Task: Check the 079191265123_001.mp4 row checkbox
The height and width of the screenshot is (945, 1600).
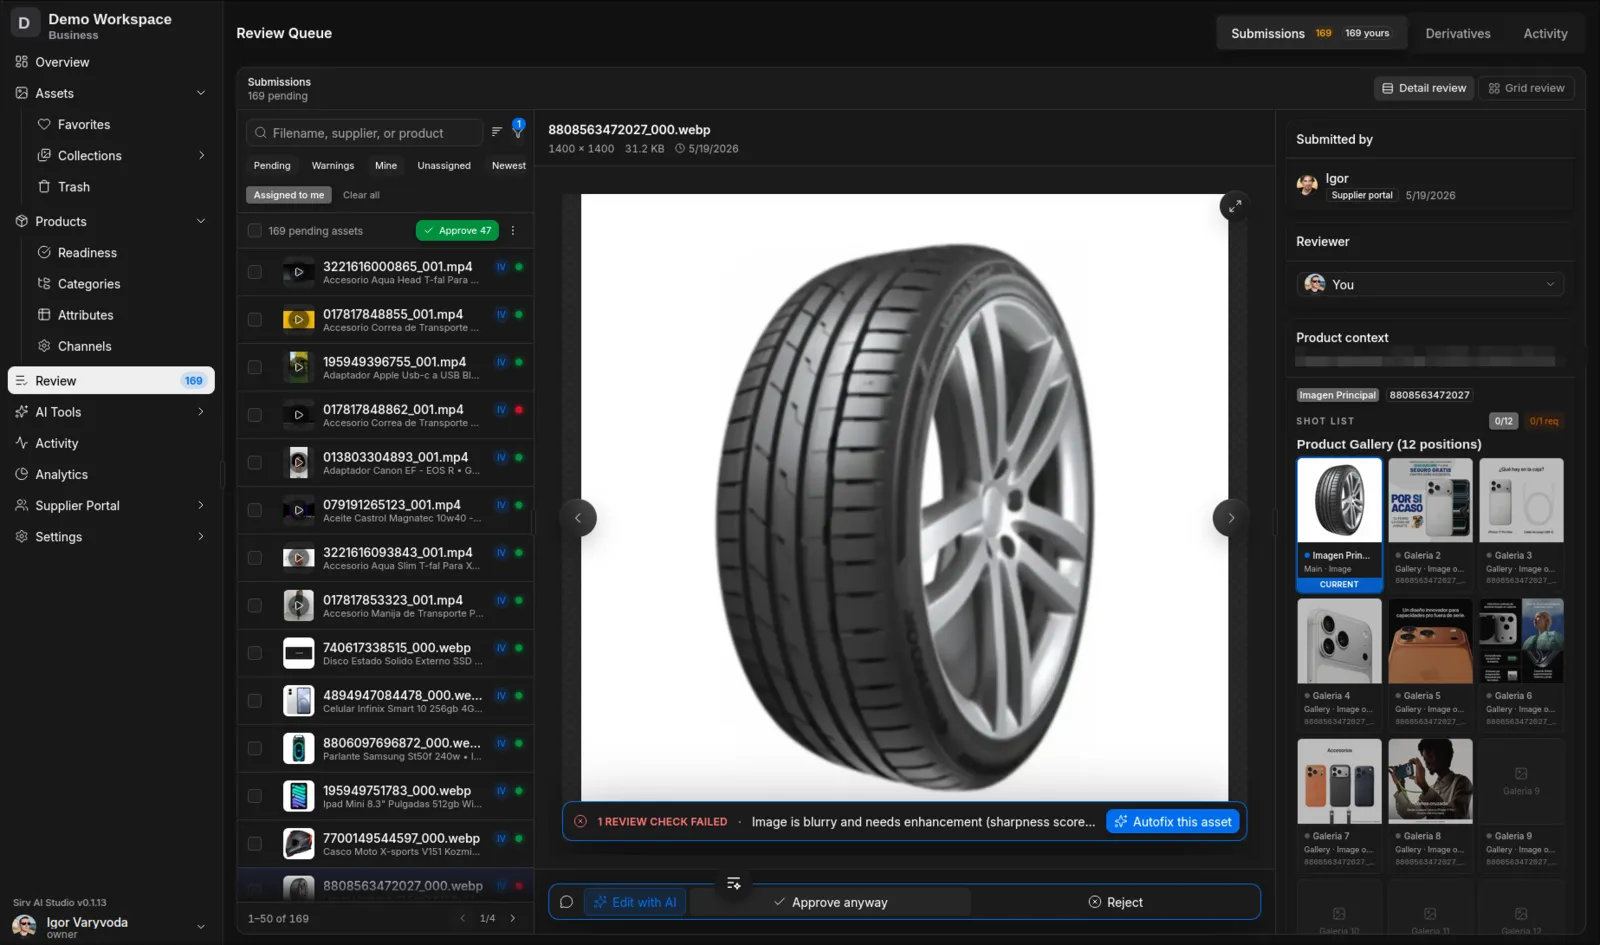Action: pos(255,510)
